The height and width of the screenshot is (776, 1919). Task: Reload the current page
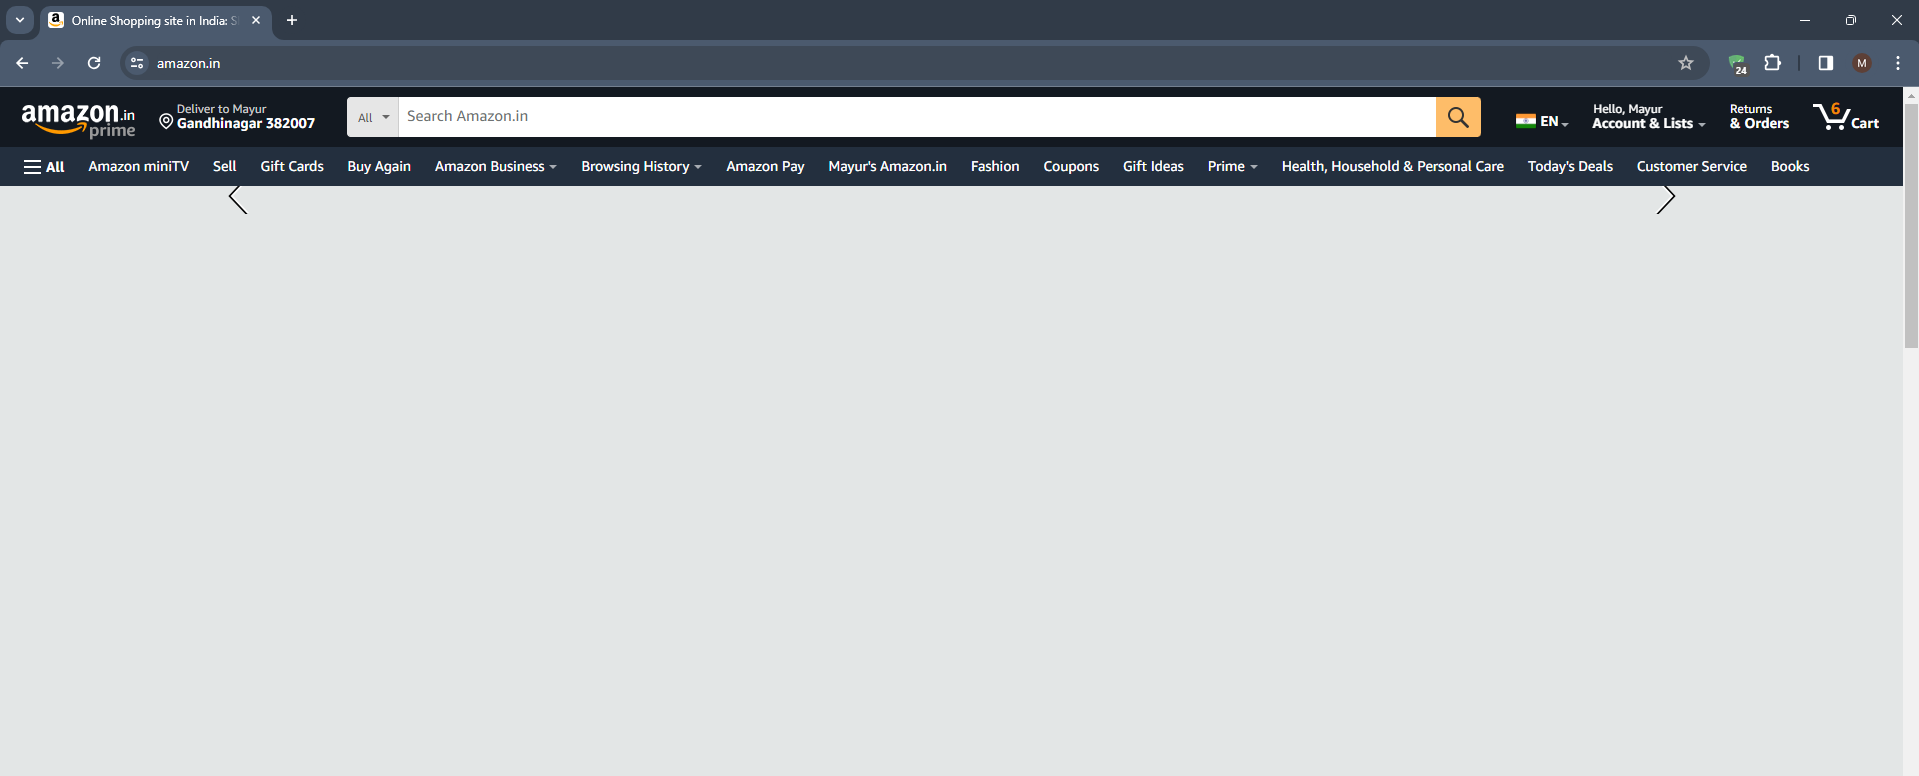click(x=94, y=63)
